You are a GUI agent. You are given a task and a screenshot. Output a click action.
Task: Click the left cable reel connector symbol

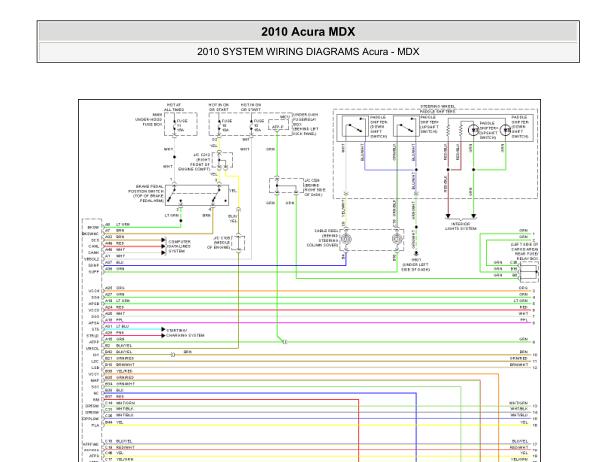pyautogui.click(x=346, y=239)
